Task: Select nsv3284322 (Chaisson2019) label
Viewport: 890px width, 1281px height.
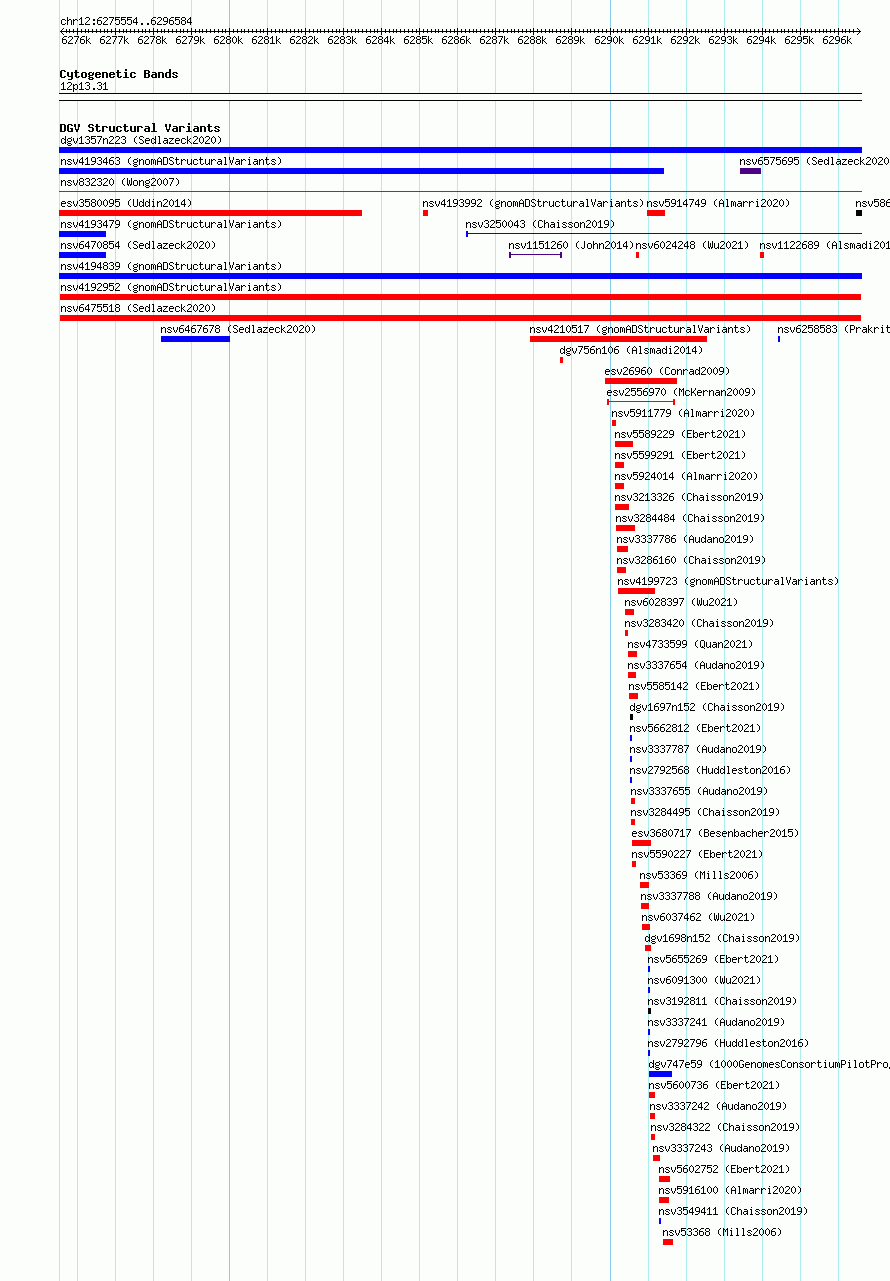Action: pyautogui.click(x=724, y=1127)
